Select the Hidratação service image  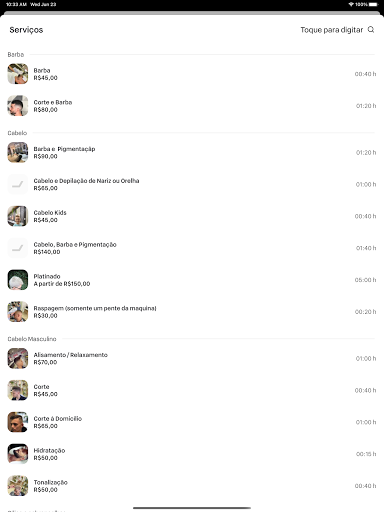pos(18,454)
